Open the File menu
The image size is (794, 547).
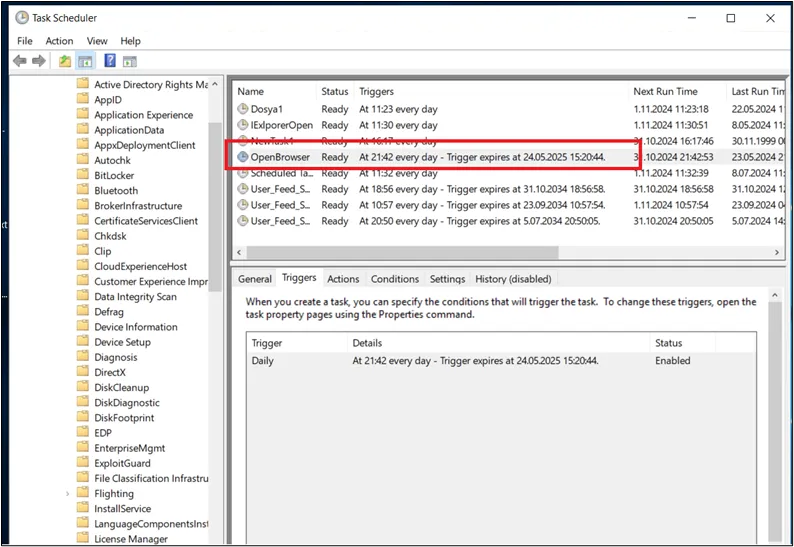click(x=25, y=41)
